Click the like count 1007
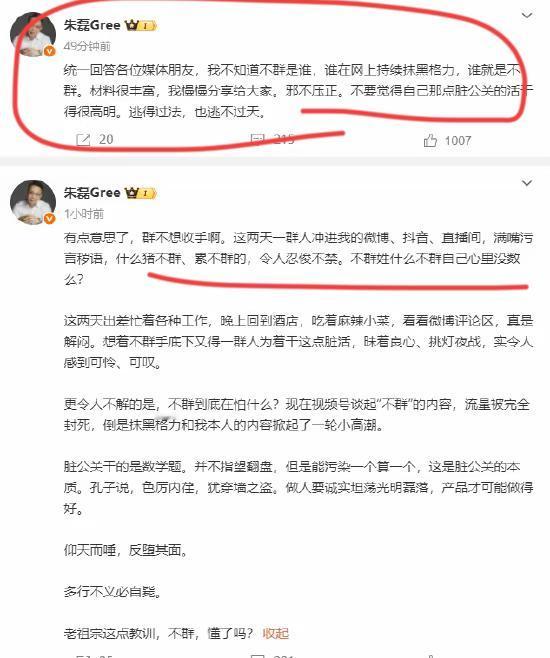The height and width of the screenshot is (658, 550). pos(458,141)
